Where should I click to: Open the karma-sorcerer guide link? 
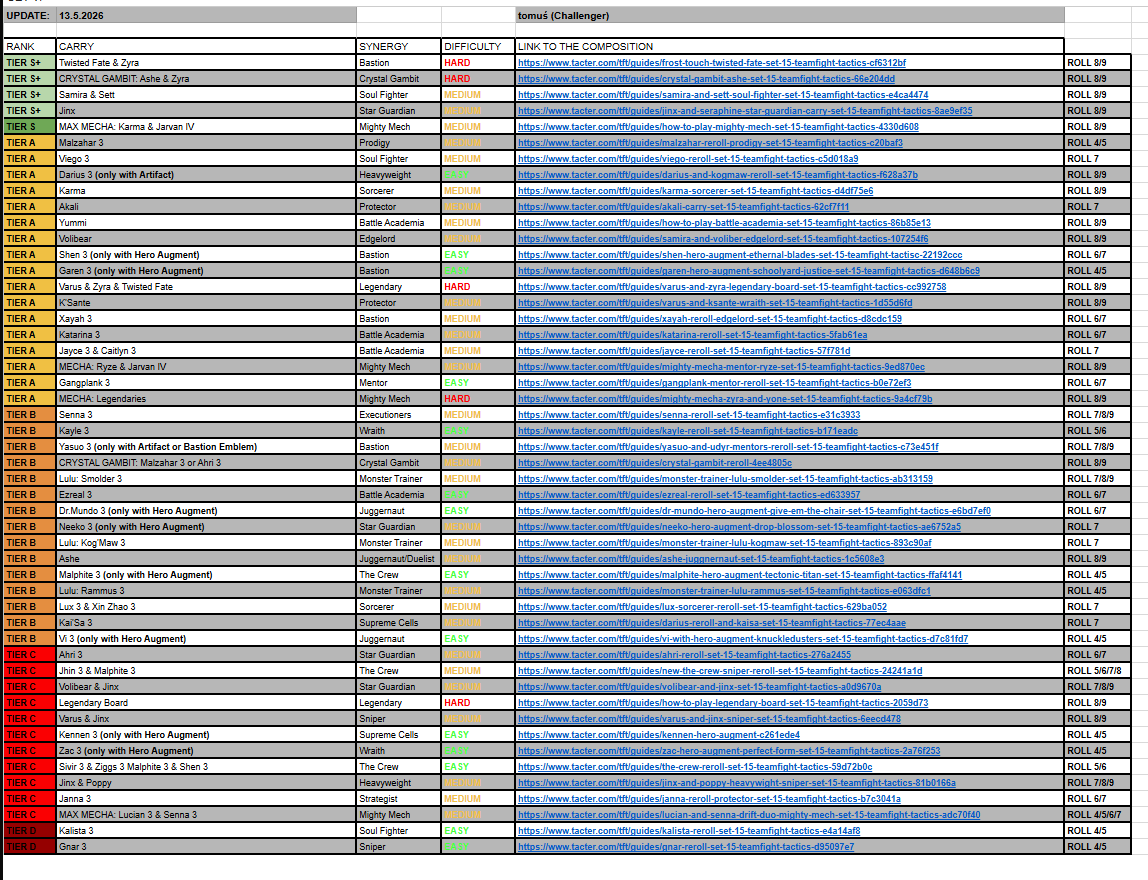(x=695, y=191)
